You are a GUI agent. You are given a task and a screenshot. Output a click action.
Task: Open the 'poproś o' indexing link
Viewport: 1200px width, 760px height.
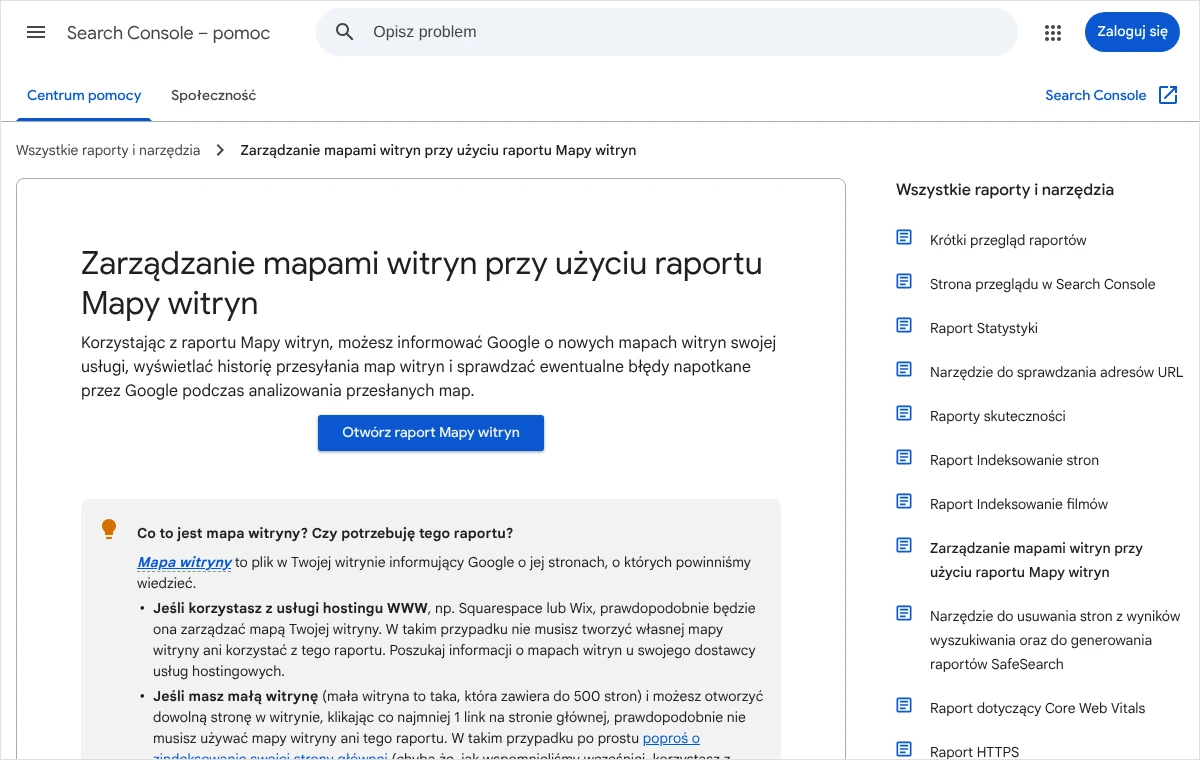pos(671,738)
